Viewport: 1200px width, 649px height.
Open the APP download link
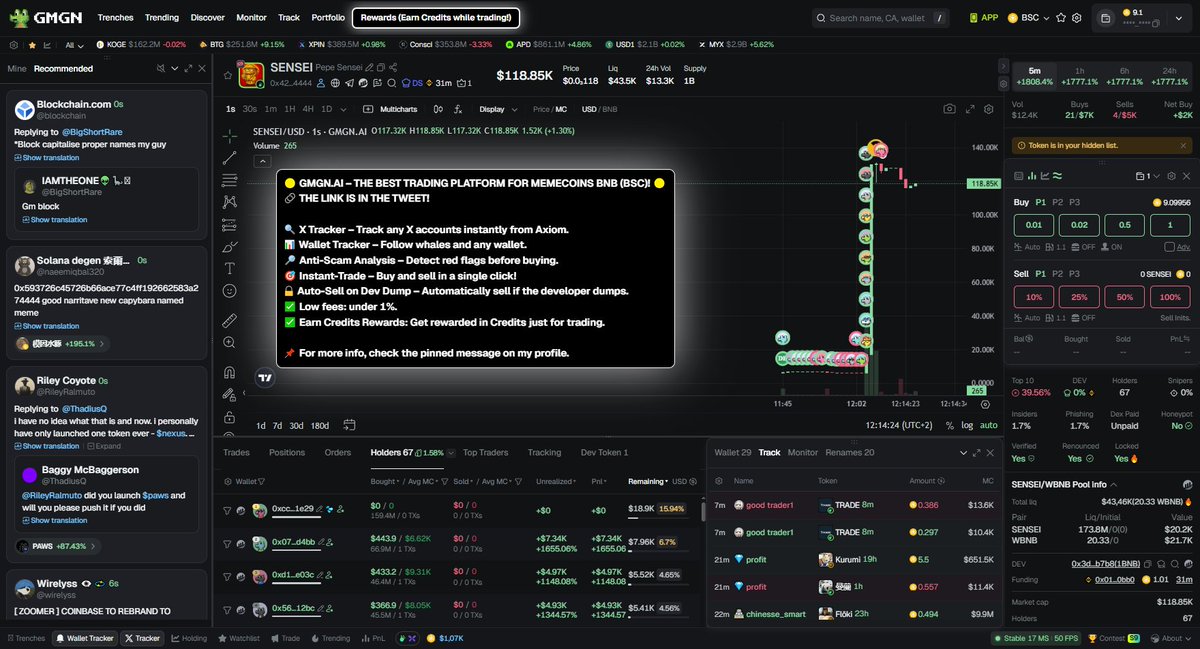coord(983,18)
